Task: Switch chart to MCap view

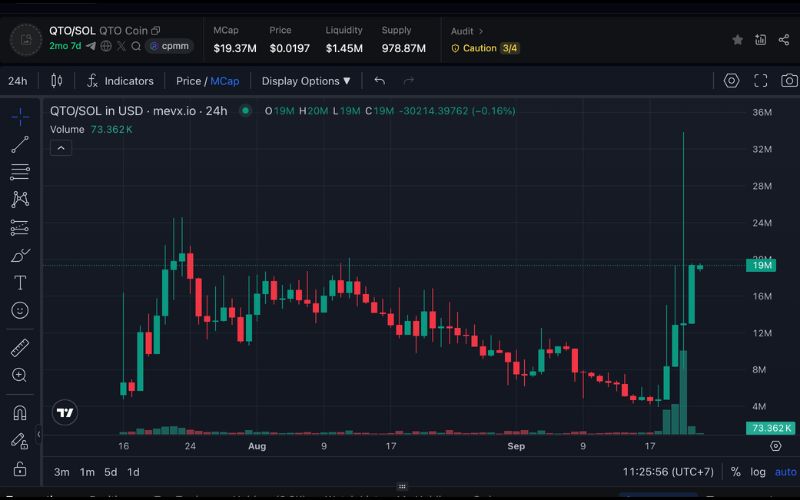Action: tap(224, 81)
